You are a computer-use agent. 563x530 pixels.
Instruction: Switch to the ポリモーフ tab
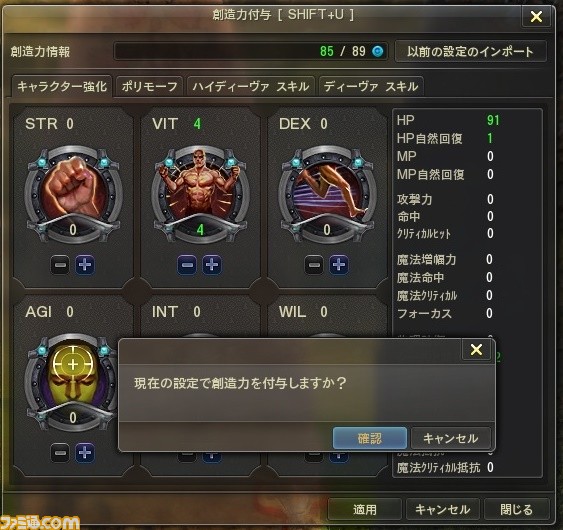point(149,87)
